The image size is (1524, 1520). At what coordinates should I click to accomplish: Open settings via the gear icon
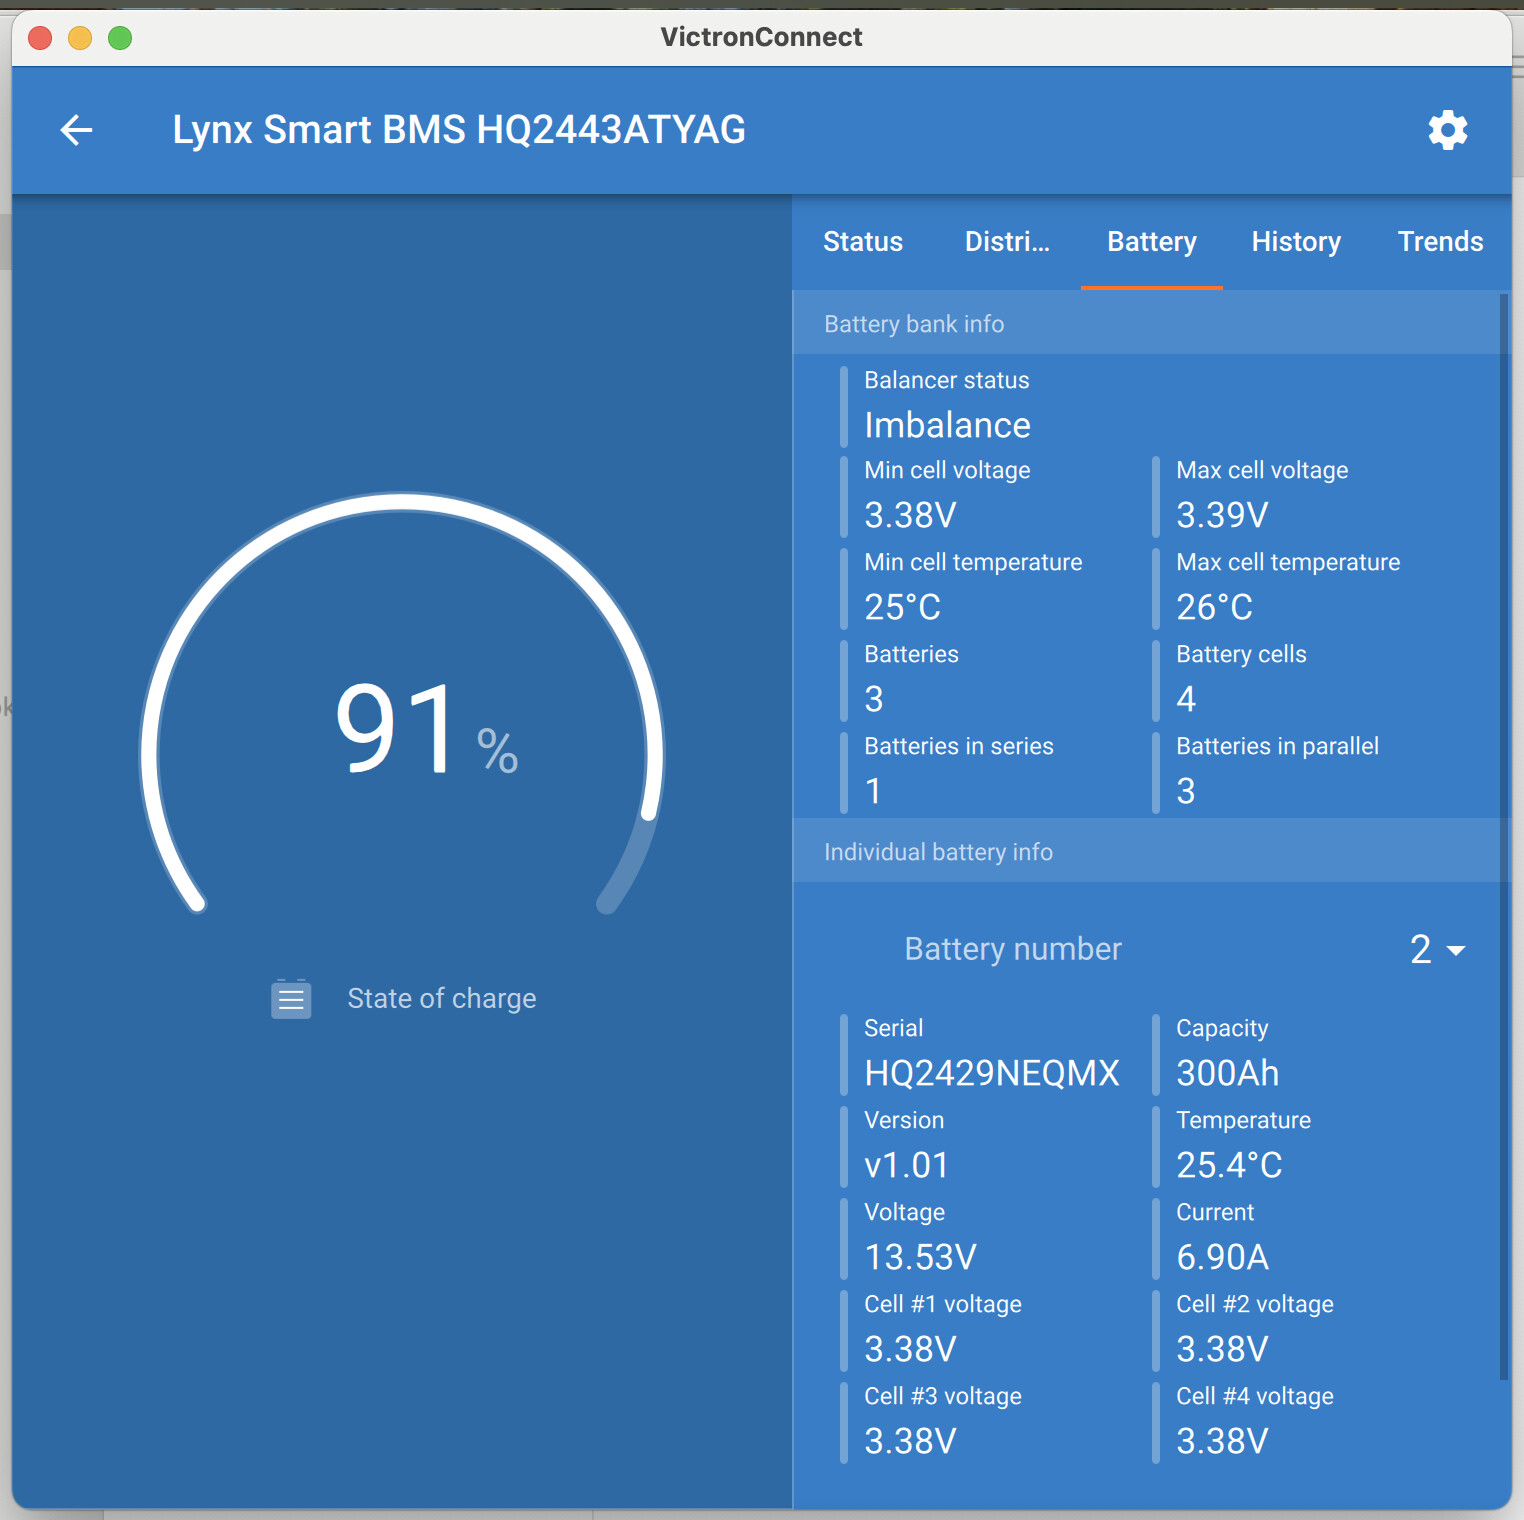1447,130
